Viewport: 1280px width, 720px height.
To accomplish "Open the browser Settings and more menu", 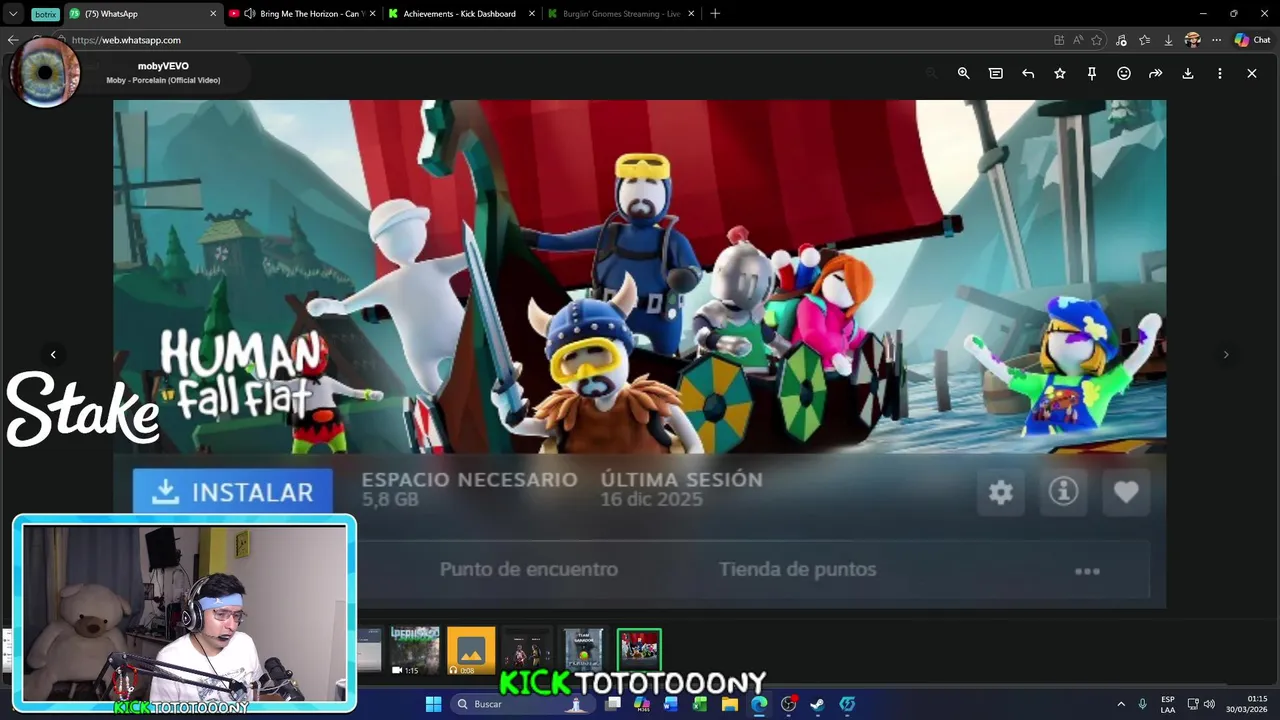I will click(x=1216, y=40).
